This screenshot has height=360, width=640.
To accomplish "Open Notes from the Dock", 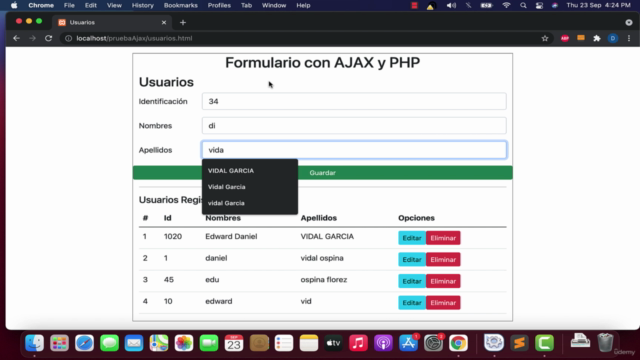I will pos(309,343).
